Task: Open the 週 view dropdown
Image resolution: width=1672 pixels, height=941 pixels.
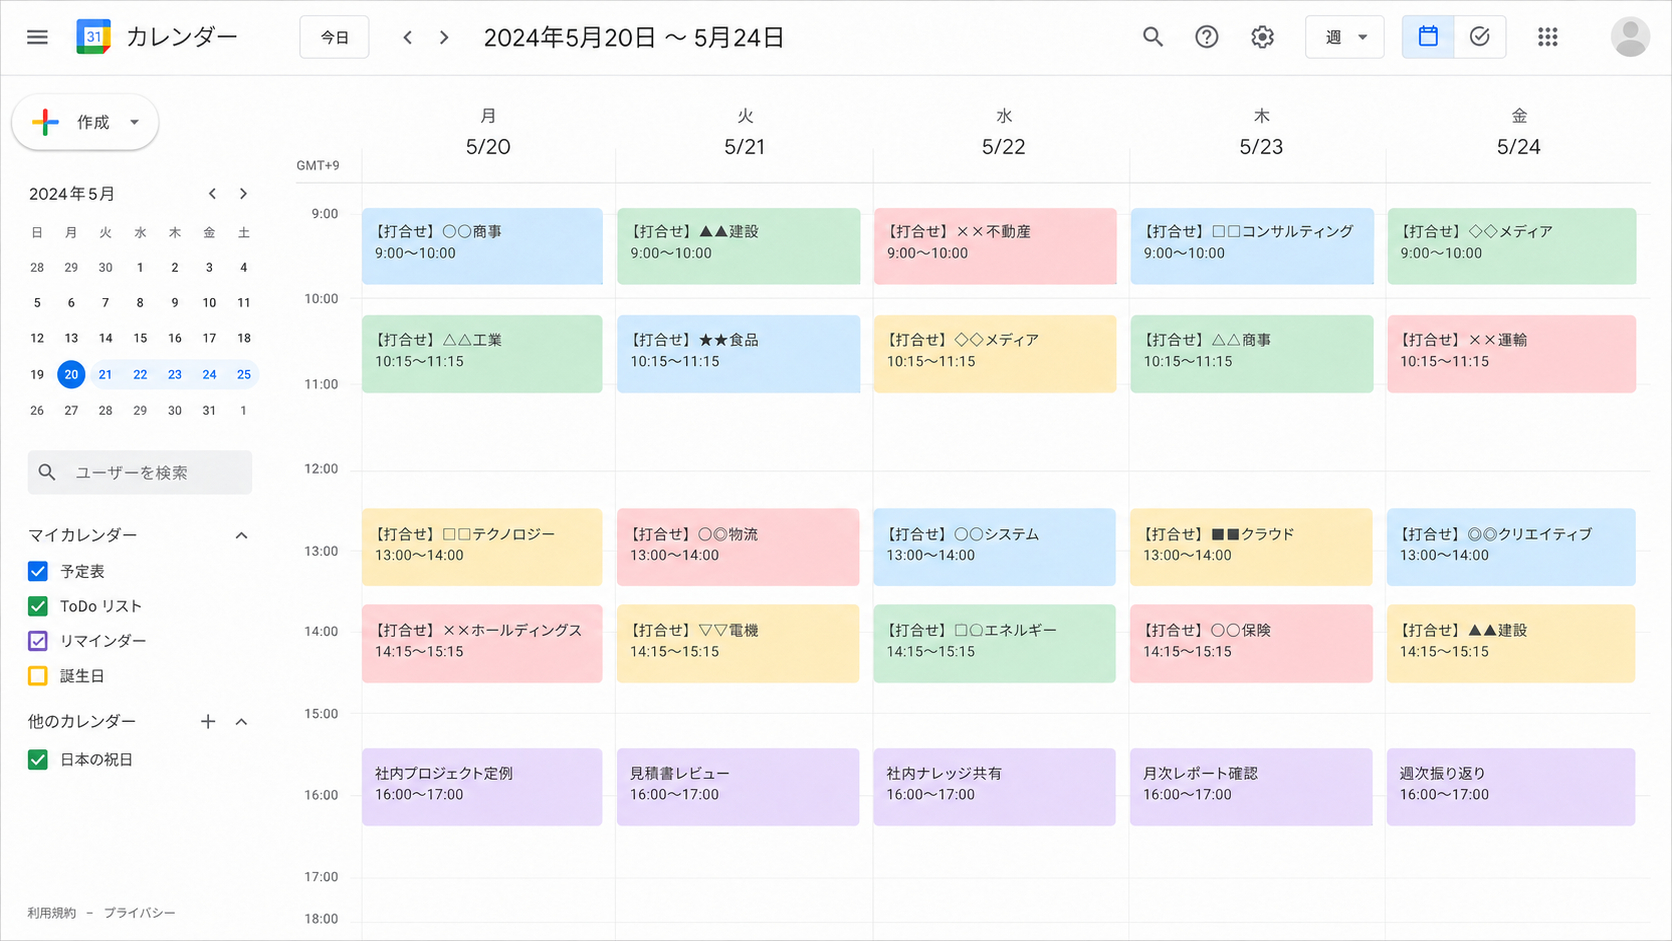Action: click(x=1344, y=37)
